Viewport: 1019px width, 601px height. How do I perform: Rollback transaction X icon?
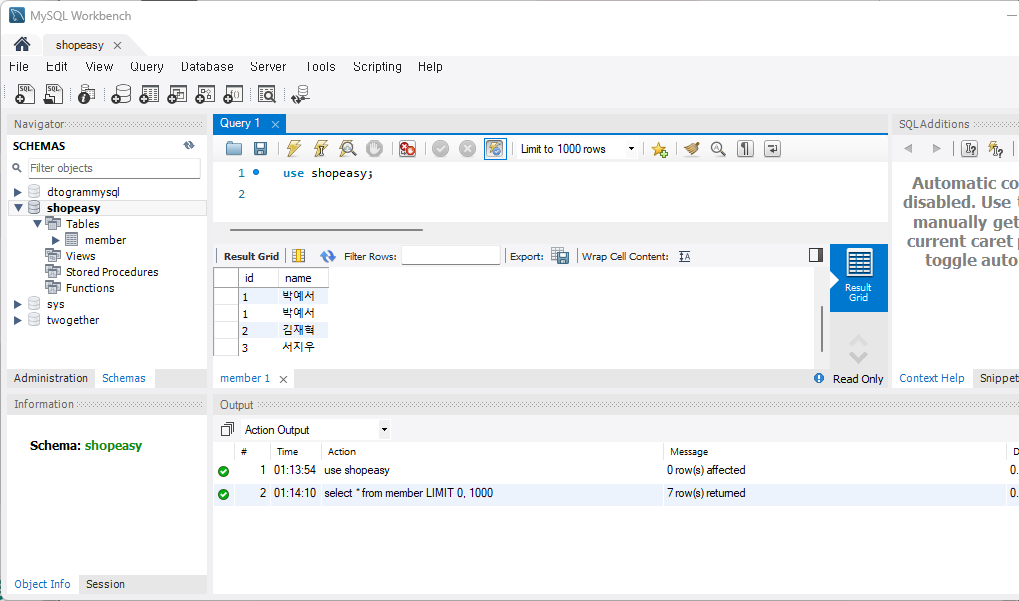467,149
